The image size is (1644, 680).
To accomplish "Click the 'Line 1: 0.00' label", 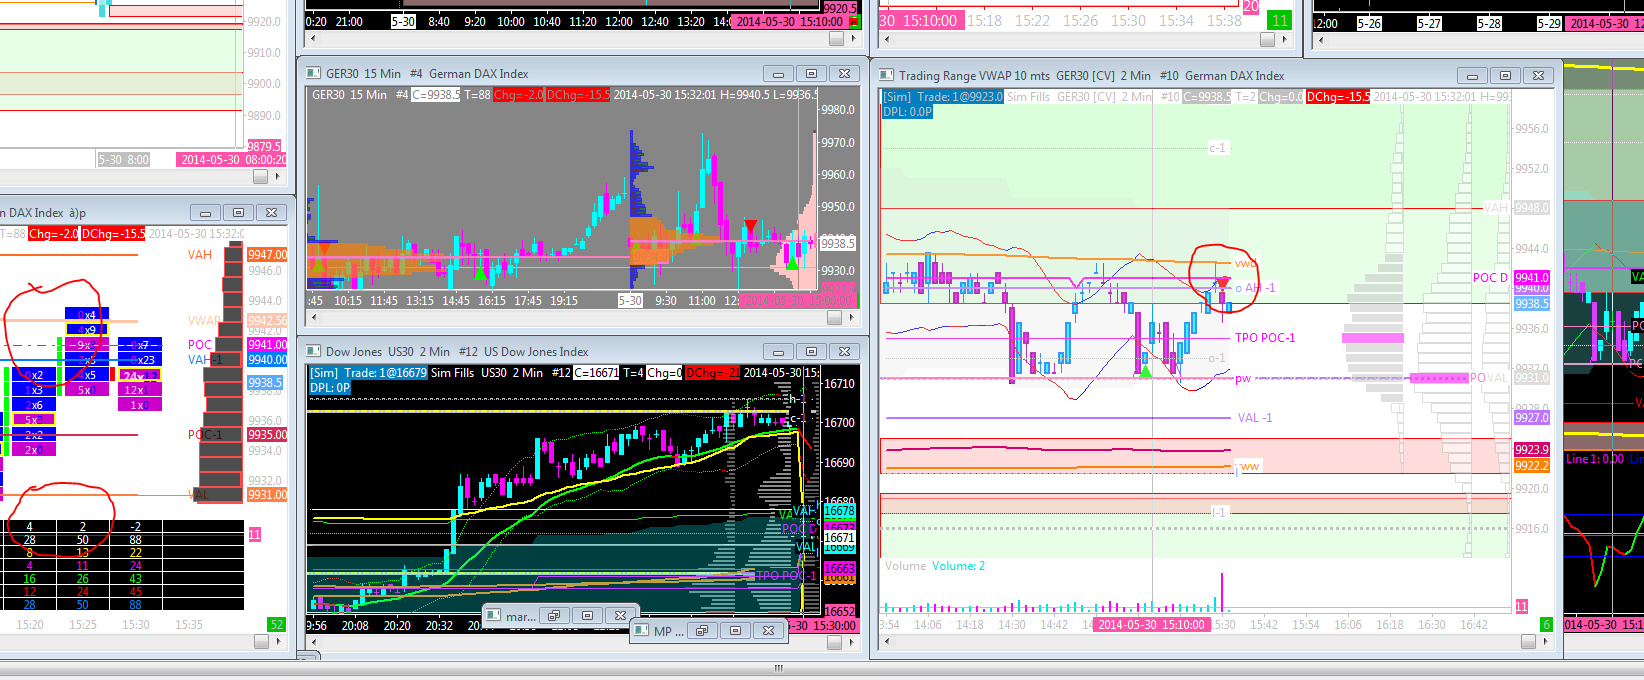I will 1595,459.
